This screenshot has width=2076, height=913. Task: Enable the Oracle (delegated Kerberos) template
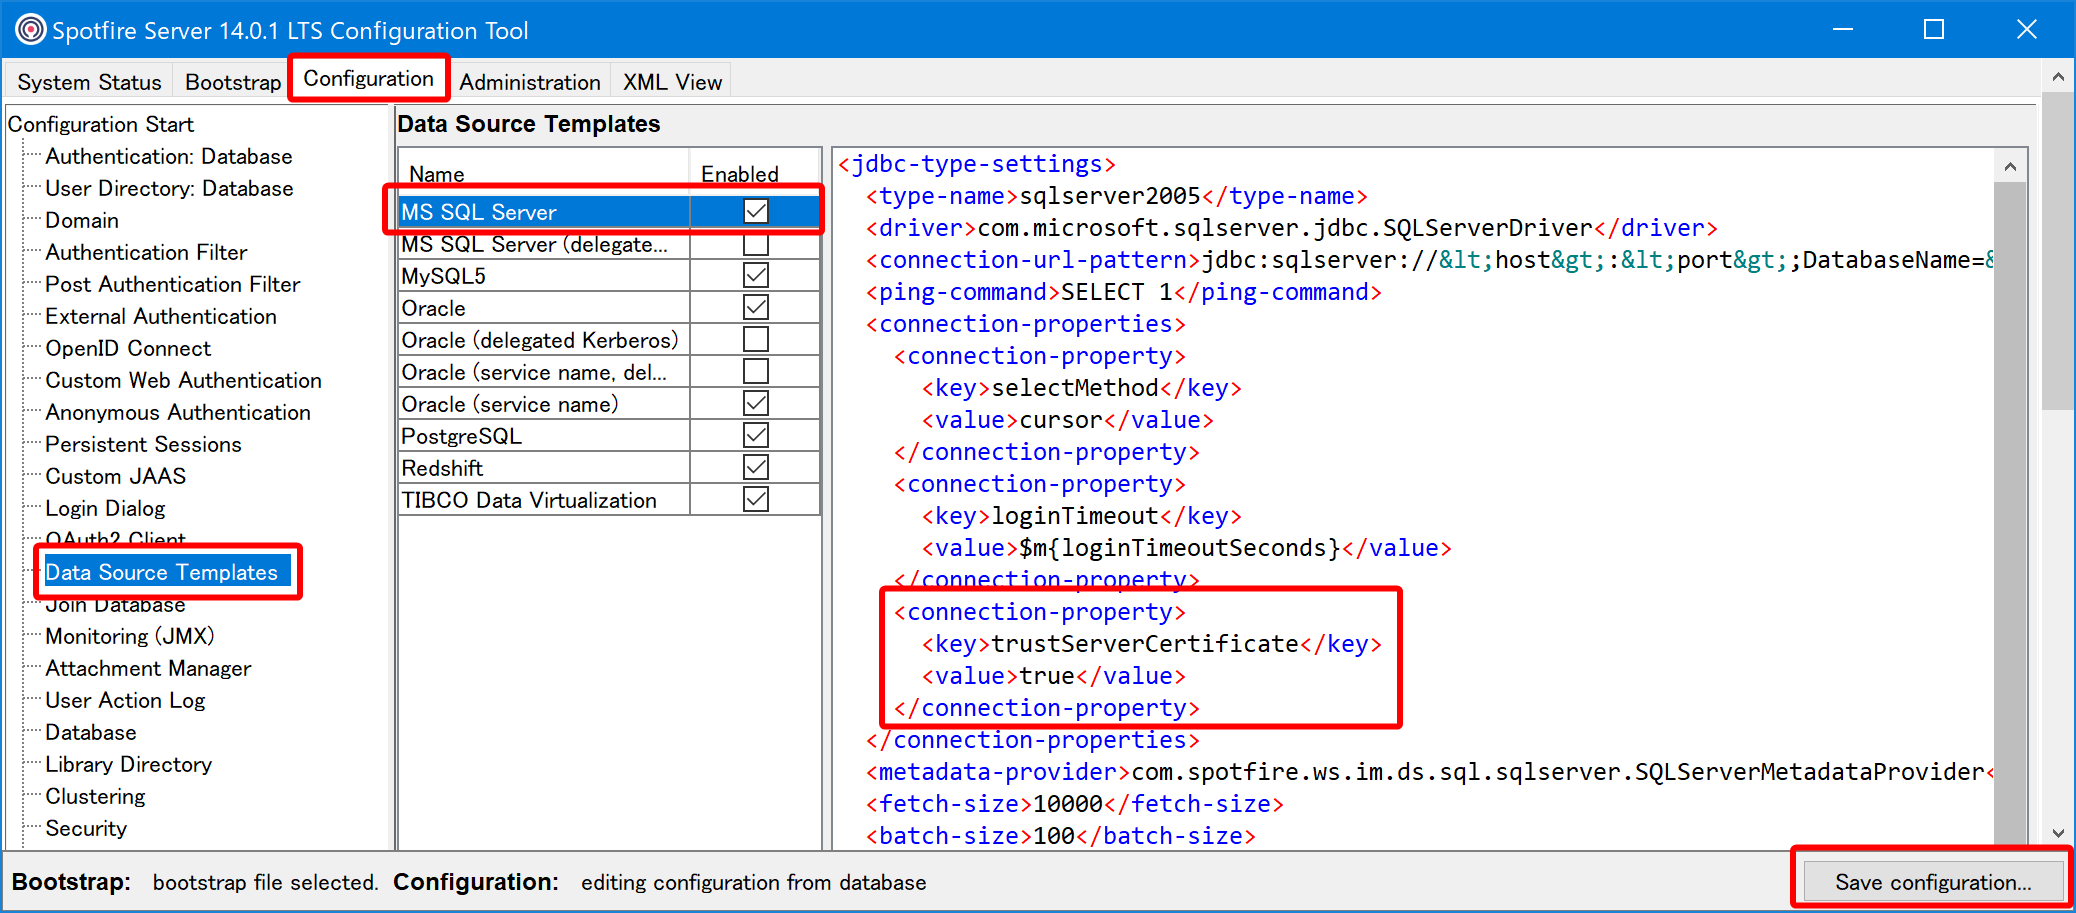point(756,338)
